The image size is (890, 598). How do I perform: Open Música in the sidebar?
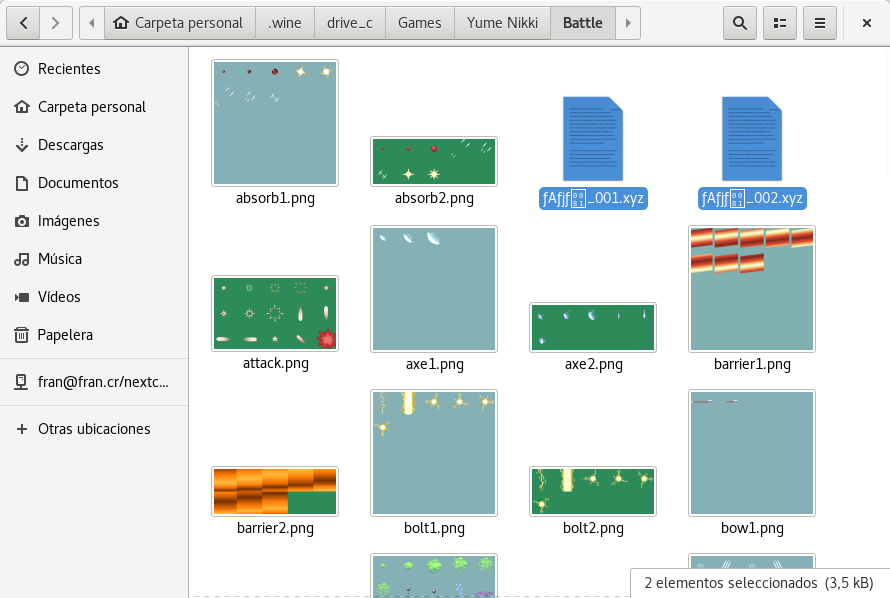94,259
